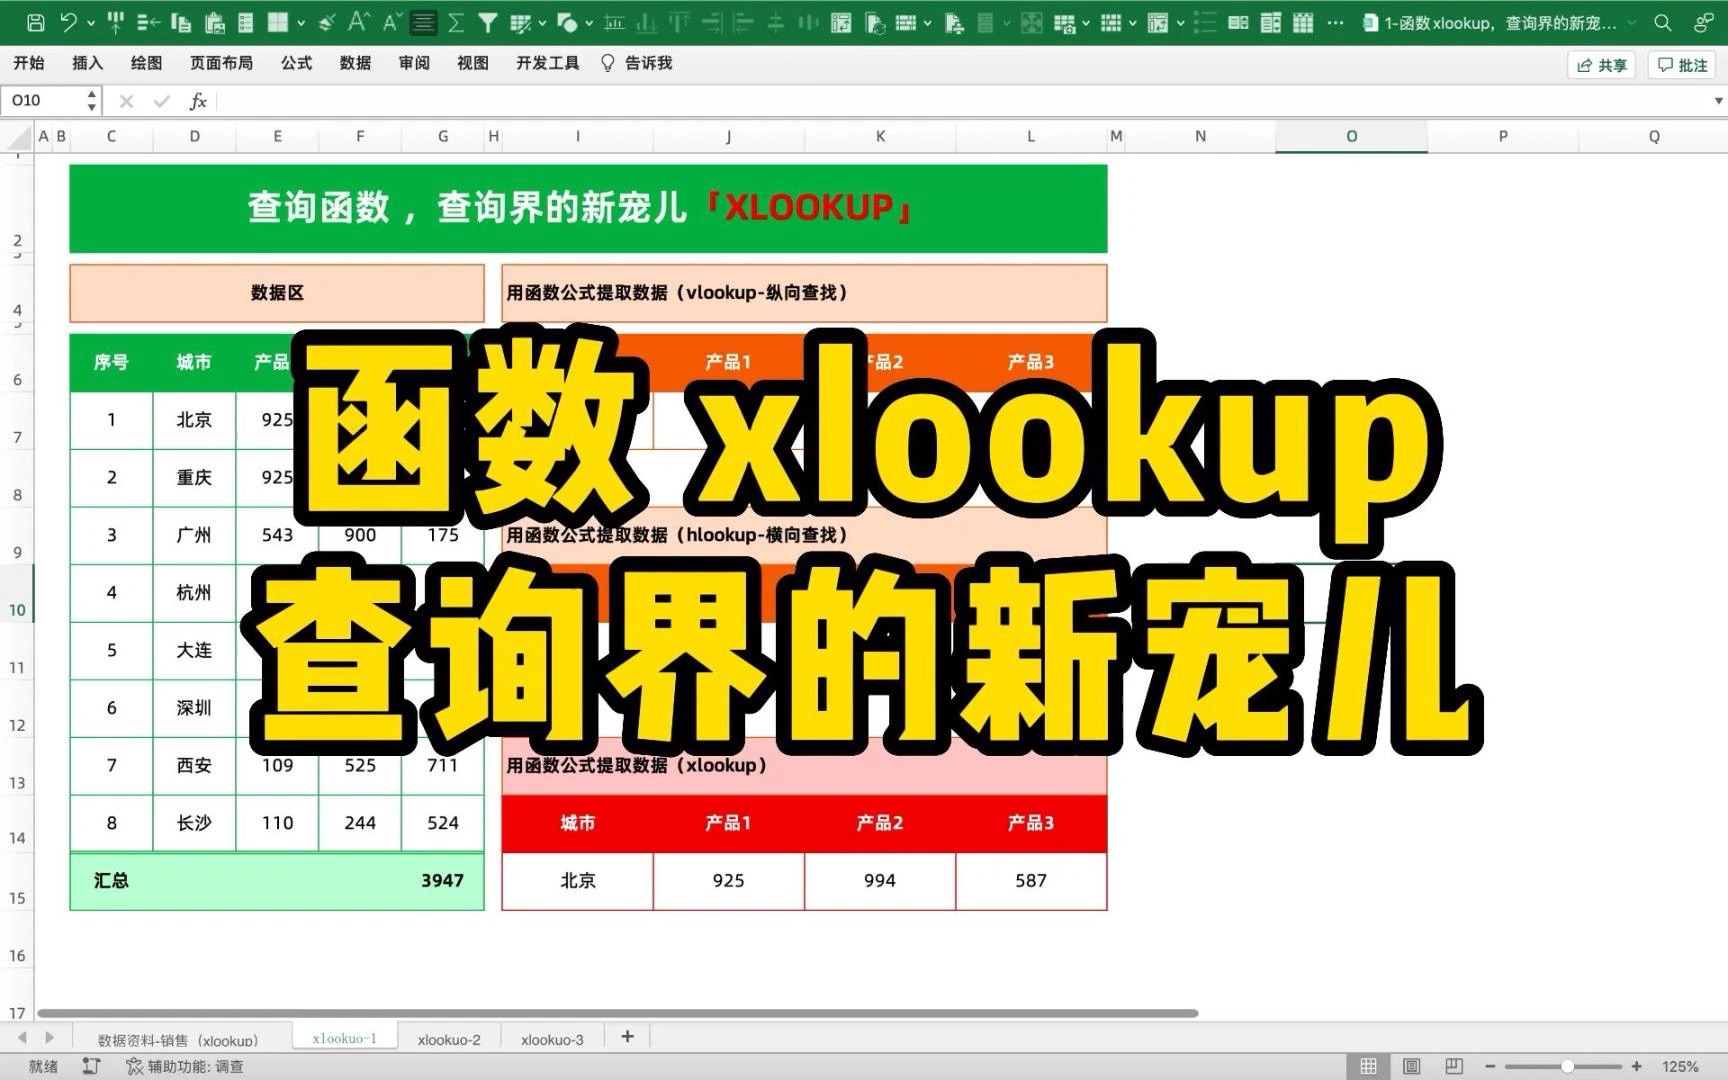
Task: Click the Clear formatting eraser icon
Action: tap(326, 22)
